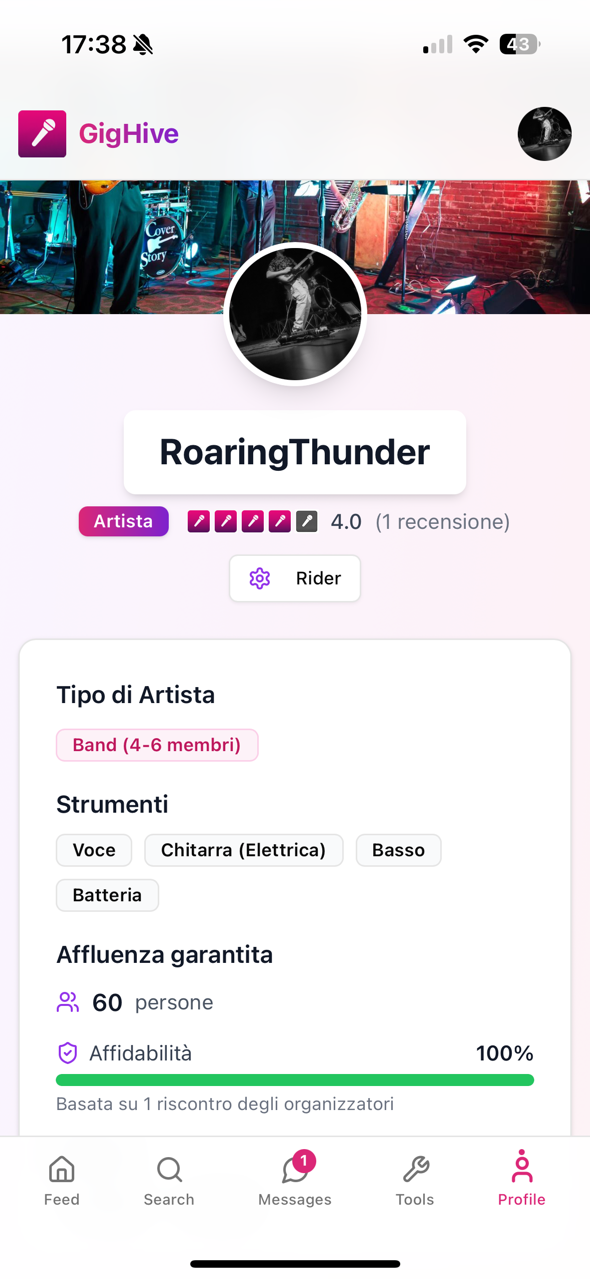
Task: Open the (1 recensione) reviews link
Action: pyautogui.click(x=443, y=521)
